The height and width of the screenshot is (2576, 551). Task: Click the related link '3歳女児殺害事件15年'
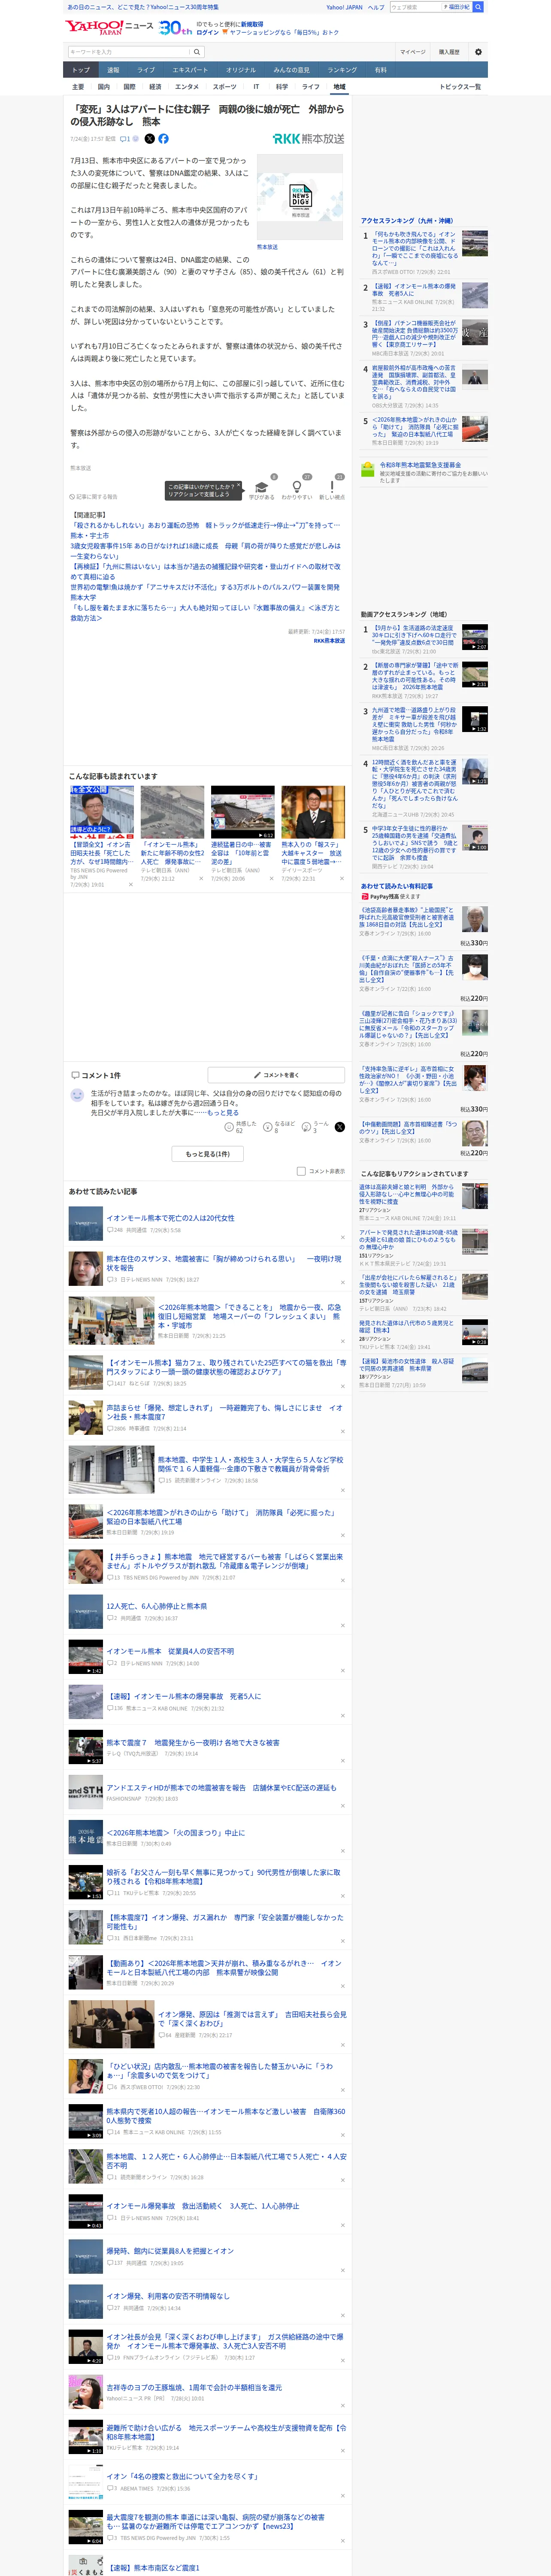tap(205, 551)
